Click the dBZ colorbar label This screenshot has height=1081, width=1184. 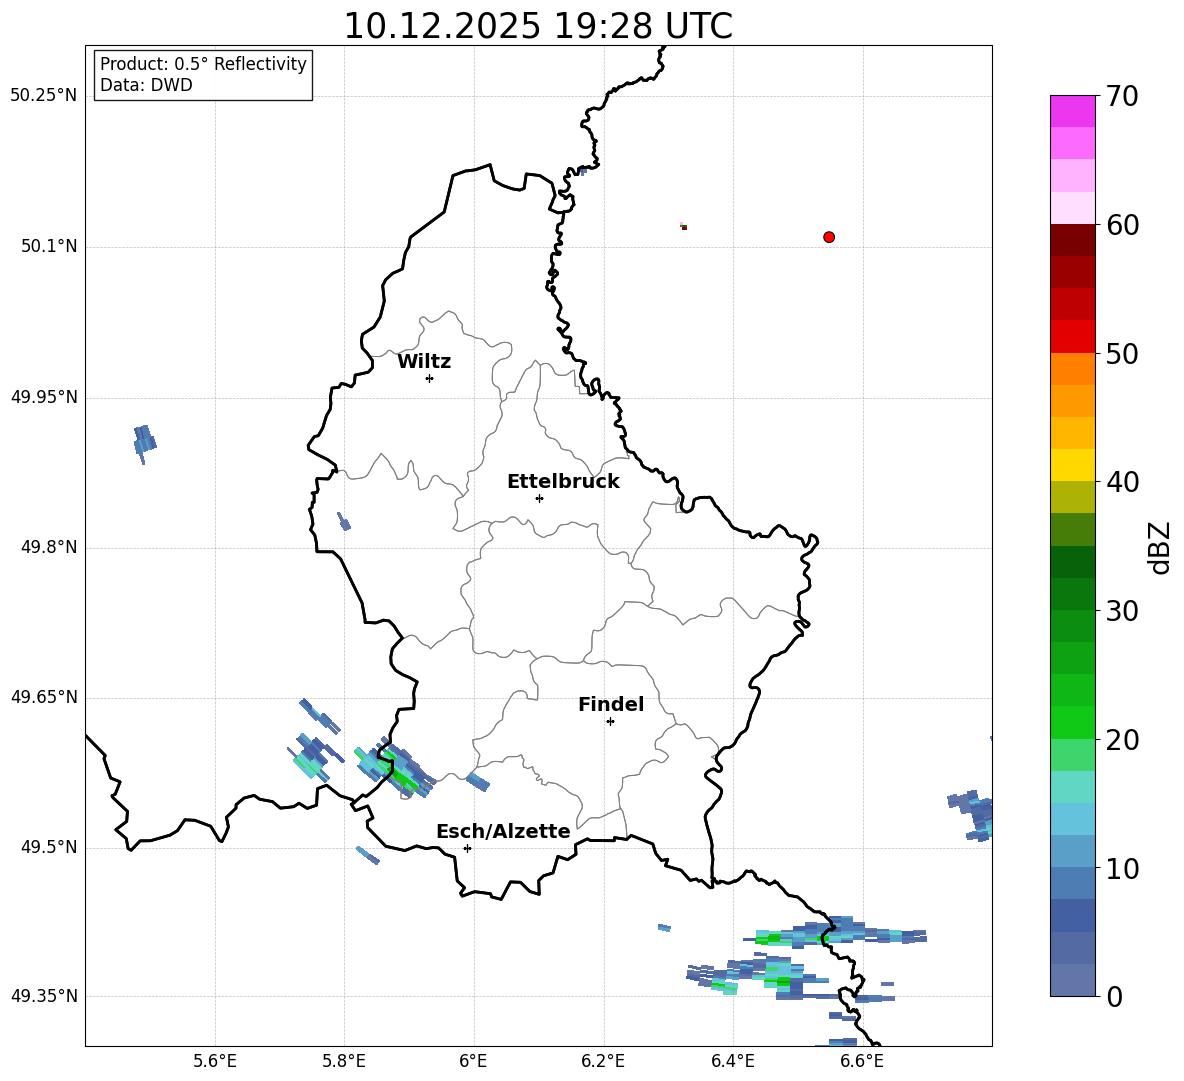pos(1159,547)
